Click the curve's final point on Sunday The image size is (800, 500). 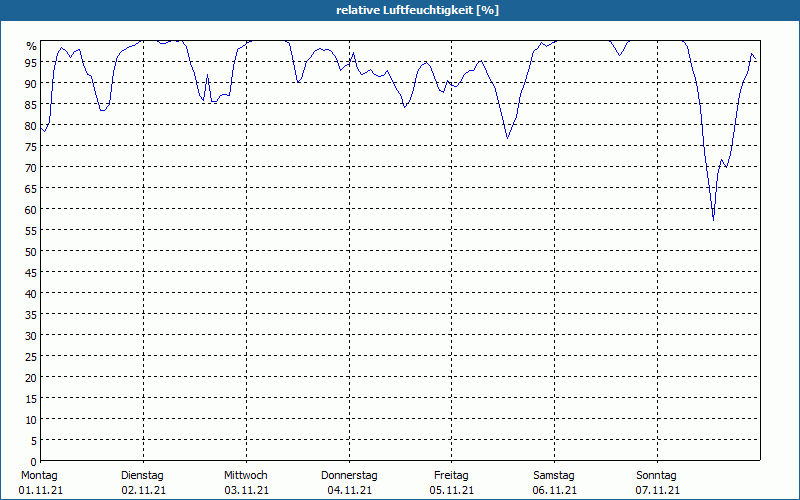pyautogui.click(x=756, y=59)
